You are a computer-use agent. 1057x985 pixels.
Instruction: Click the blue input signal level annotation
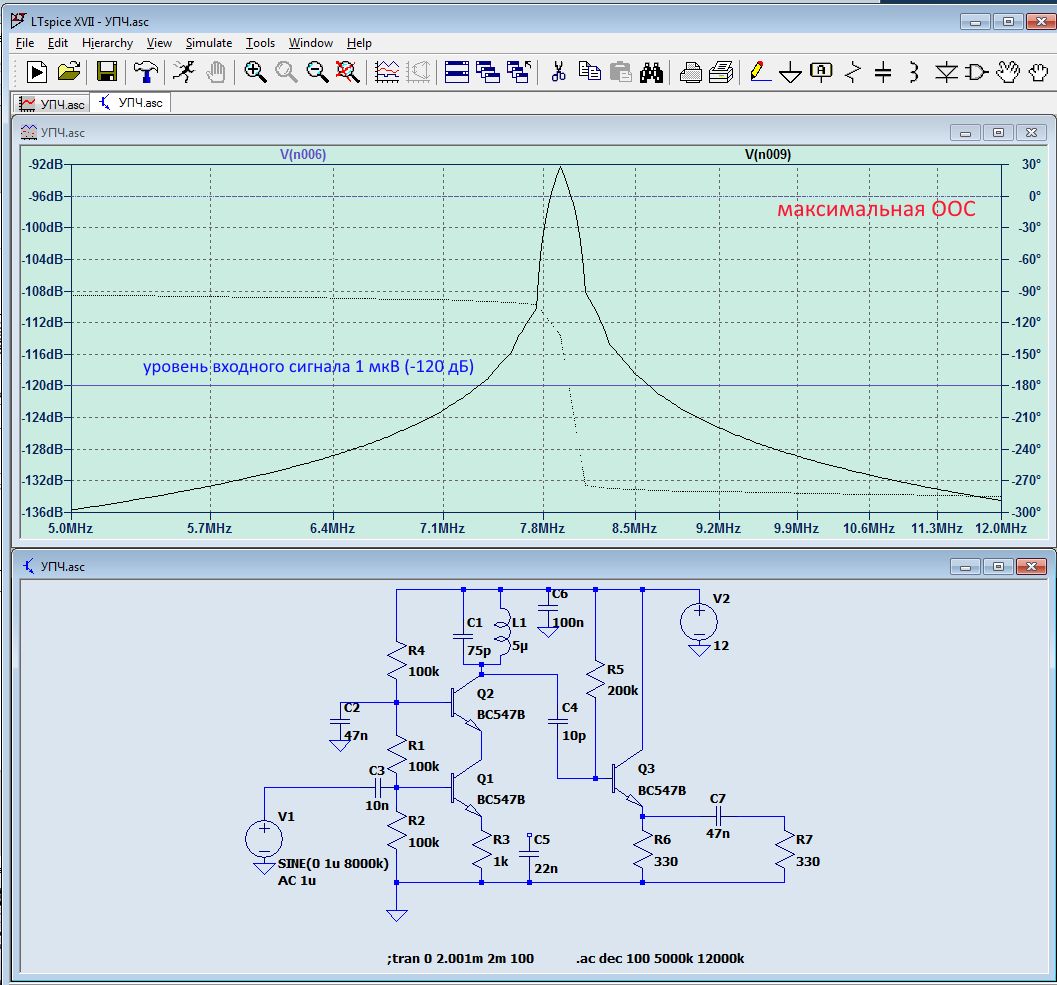(x=308, y=367)
